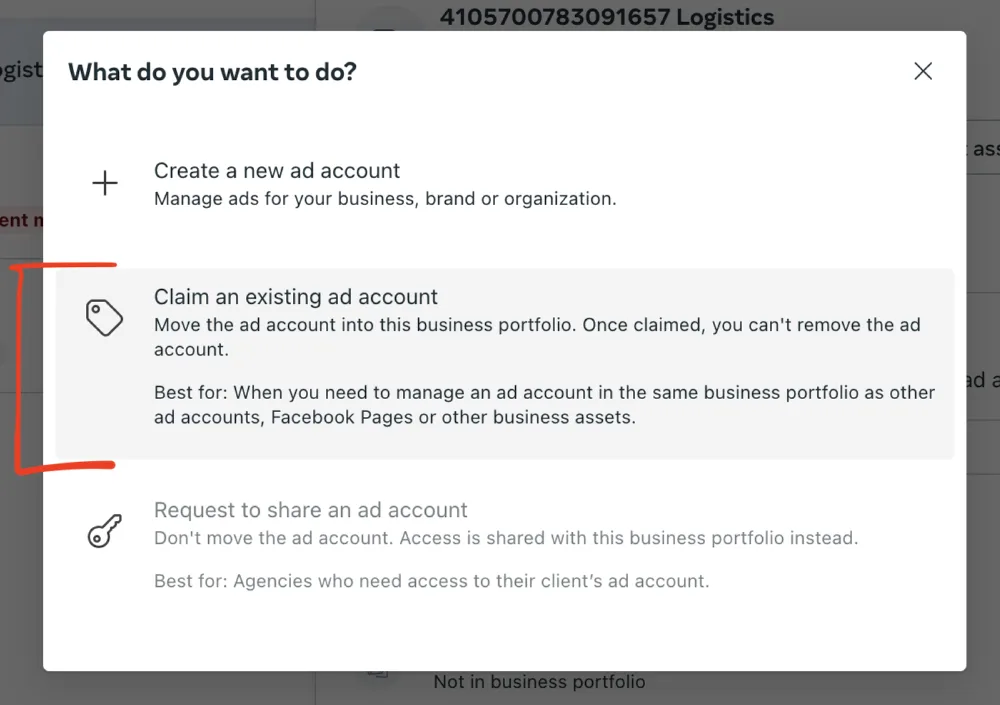Viewport: 1000px width, 705px height.
Task: Click "Not in business portfolio" text below dialog
Action: click(539, 682)
